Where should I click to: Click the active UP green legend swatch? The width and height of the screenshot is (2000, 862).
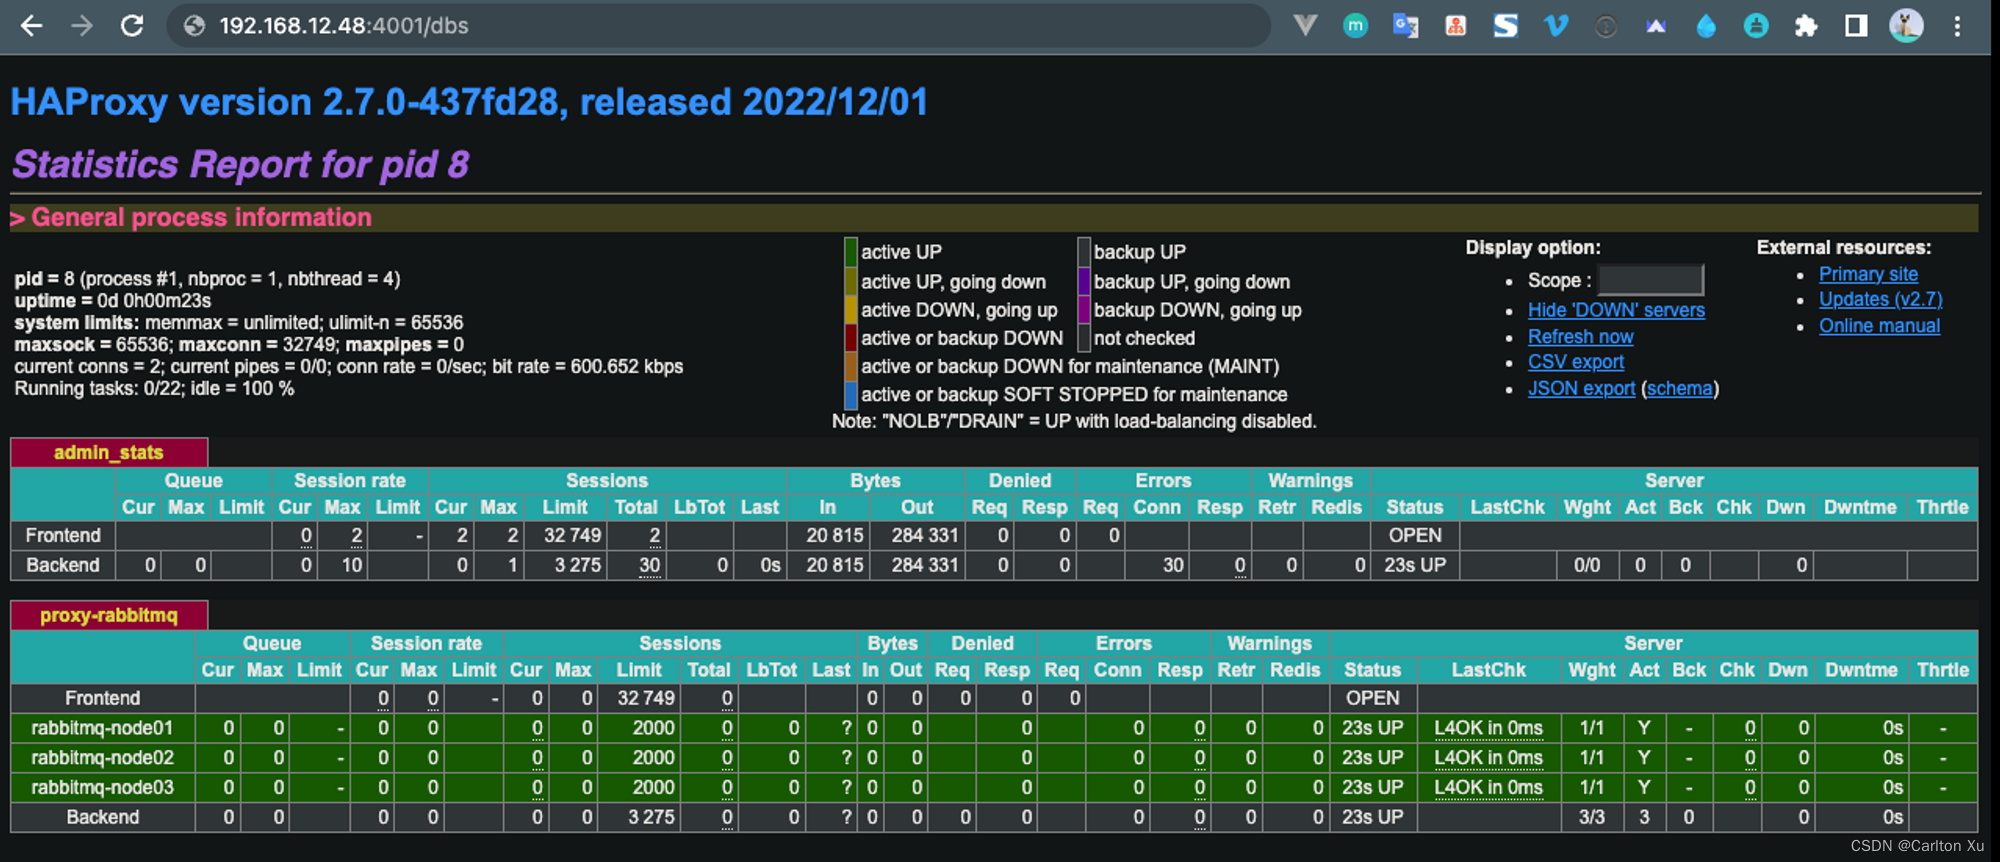coord(851,251)
